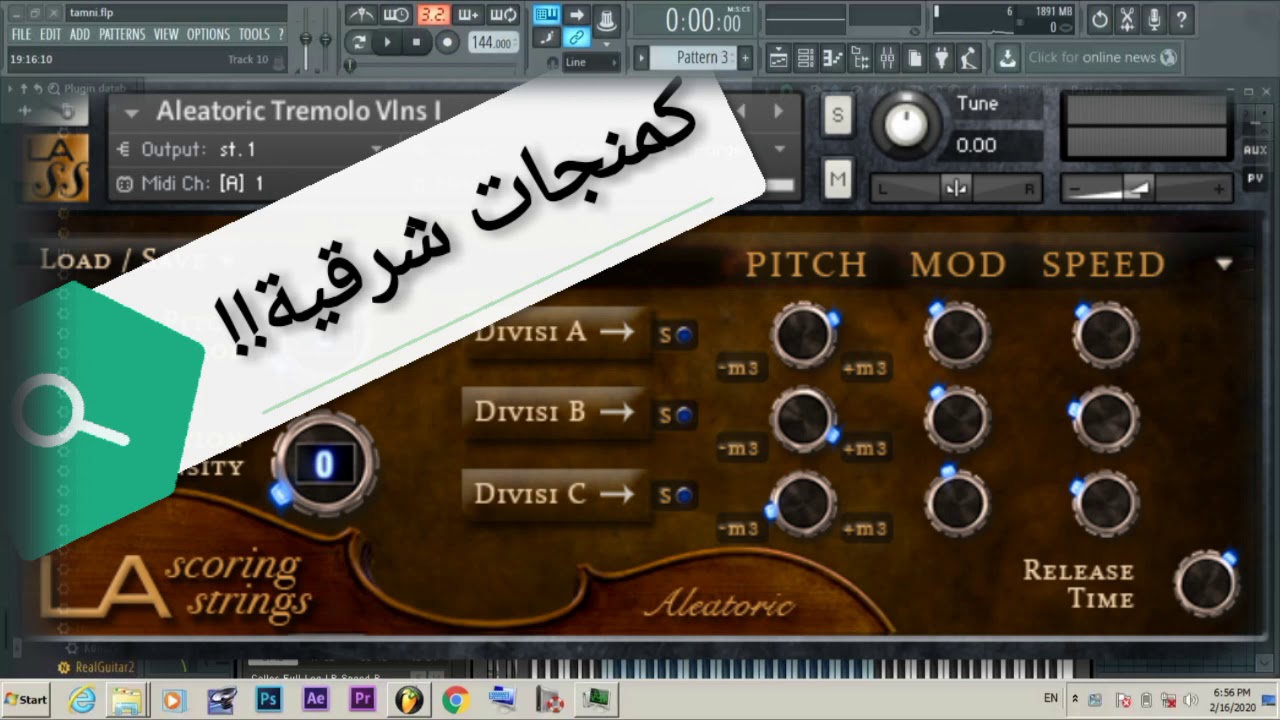Image resolution: width=1280 pixels, height=720 pixels.
Task: Open the TOOLS menu
Action: (x=254, y=34)
